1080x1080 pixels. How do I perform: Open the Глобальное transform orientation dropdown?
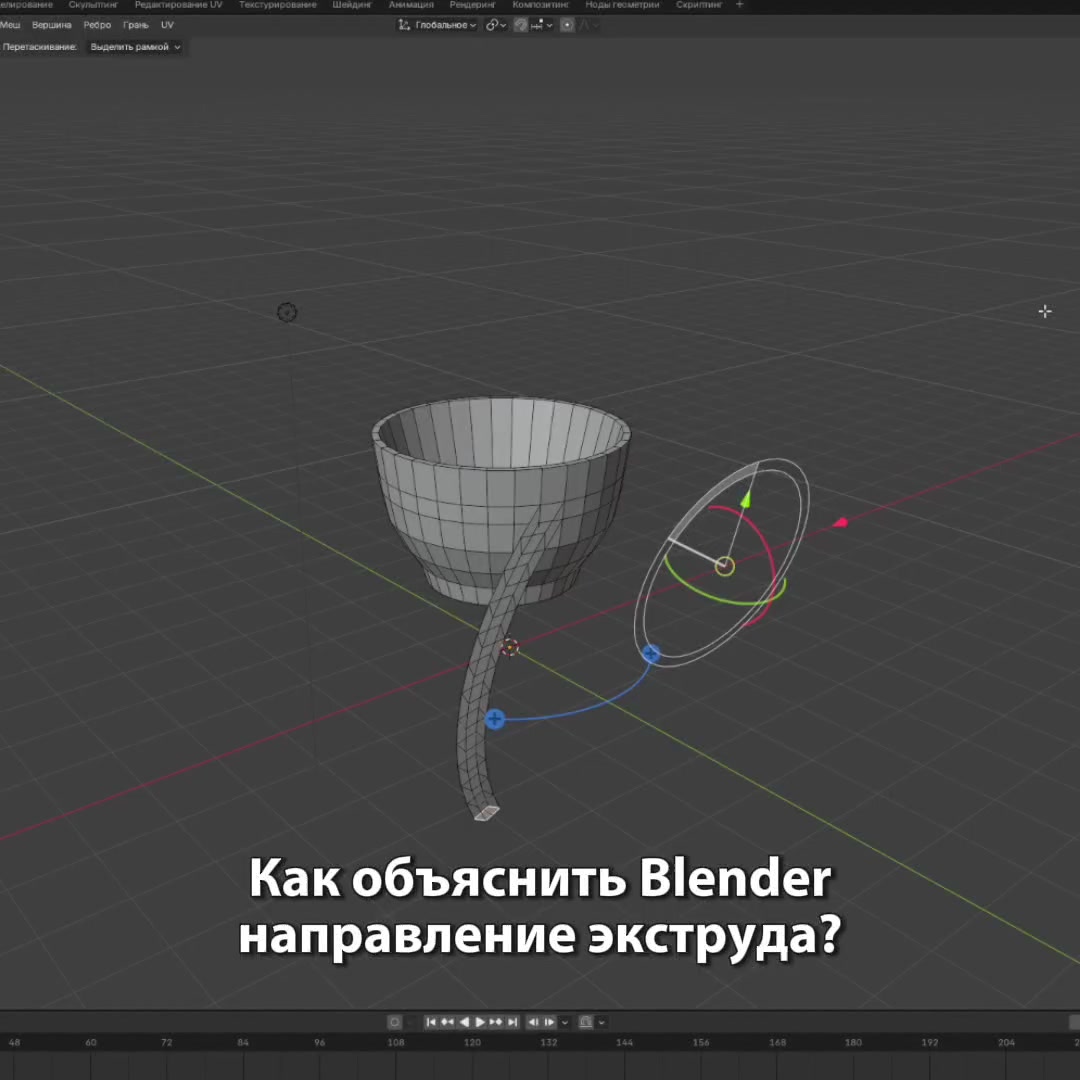pos(438,25)
